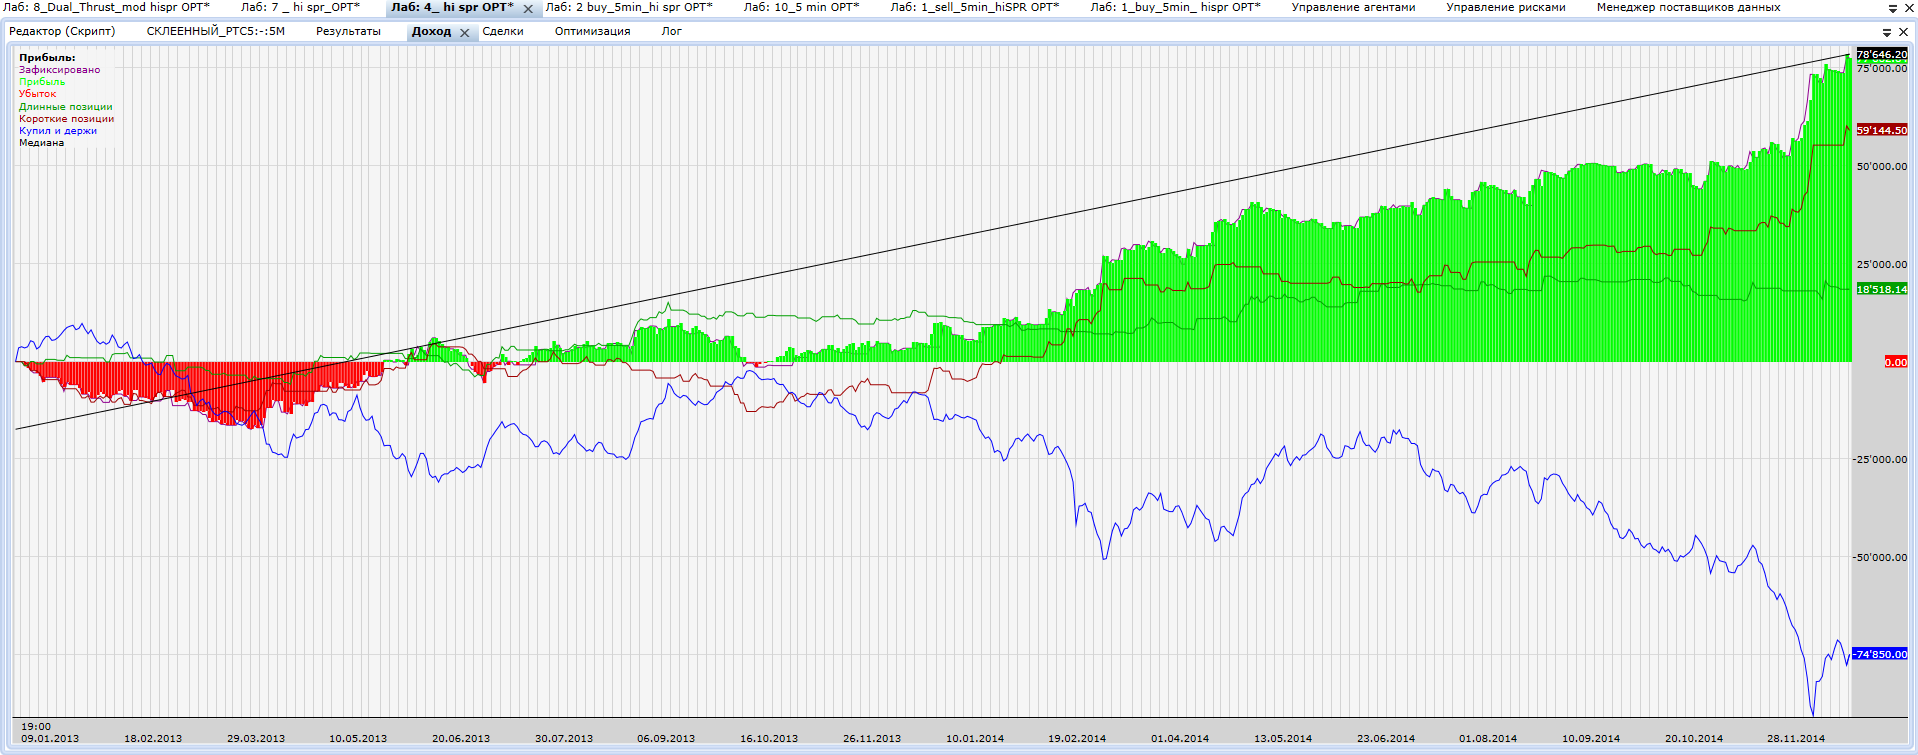Switch to Лаб: 8_Dual_Thrust_mod hispr OPT* tab
This screenshot has width=1918, height=755.
(x=106, y=7)
